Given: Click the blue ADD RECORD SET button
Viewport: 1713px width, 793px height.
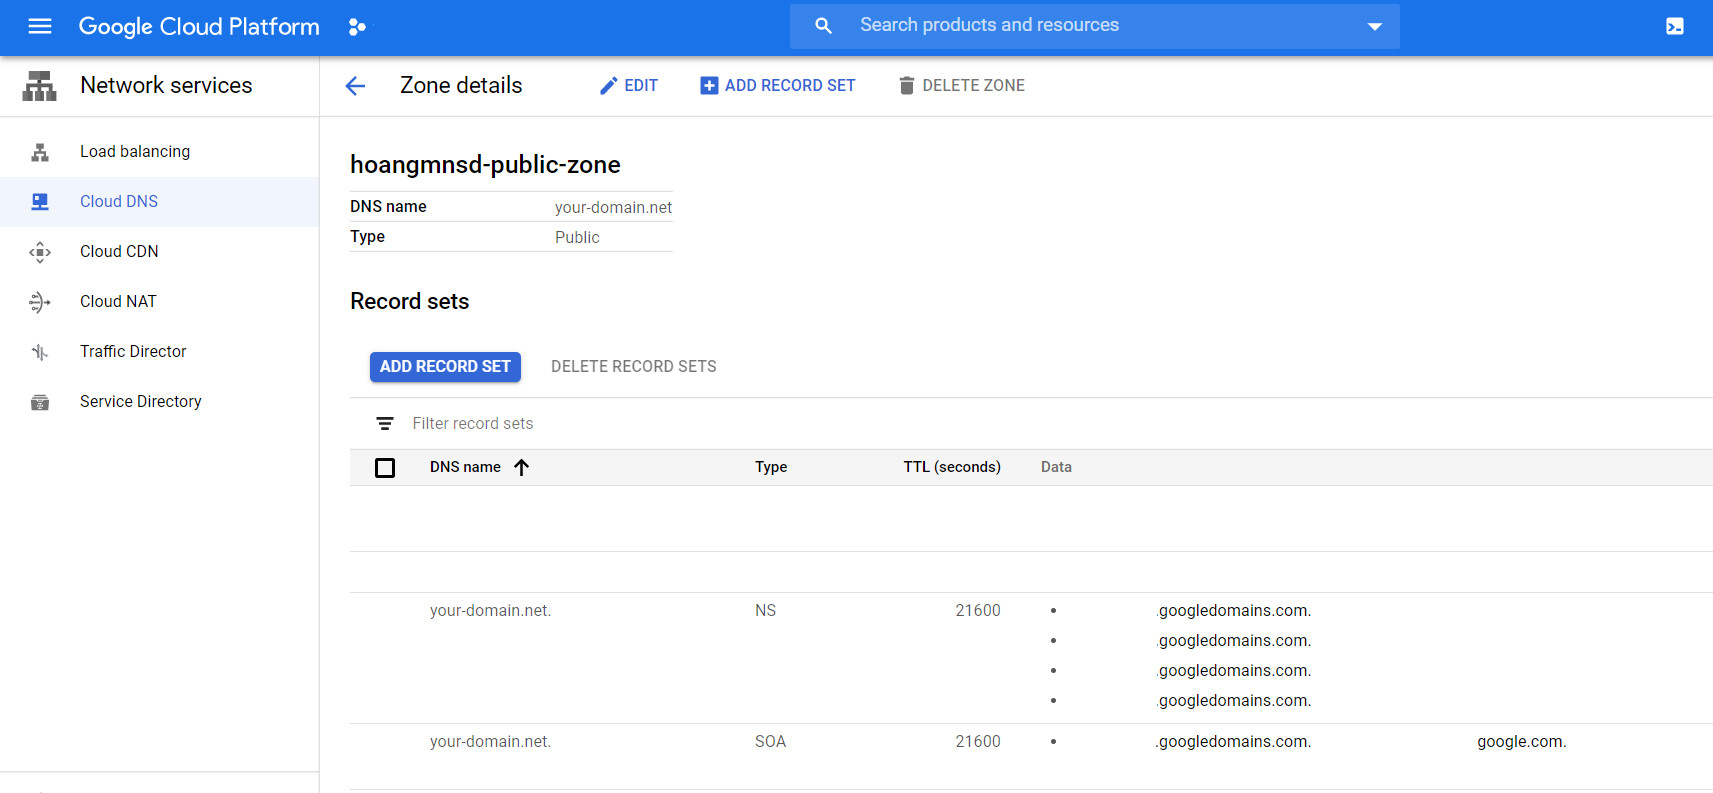Looking at the screenshot, I should pos(445,367).
